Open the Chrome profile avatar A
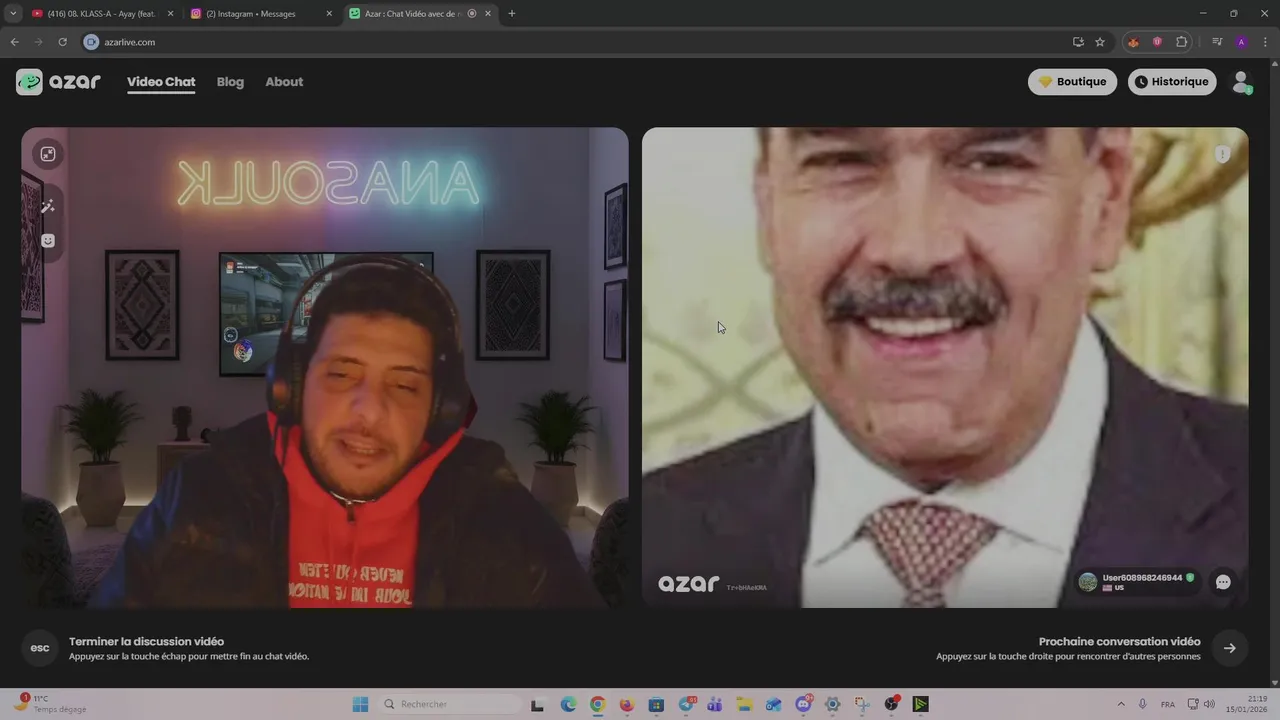 click(x=1241, y=42)
